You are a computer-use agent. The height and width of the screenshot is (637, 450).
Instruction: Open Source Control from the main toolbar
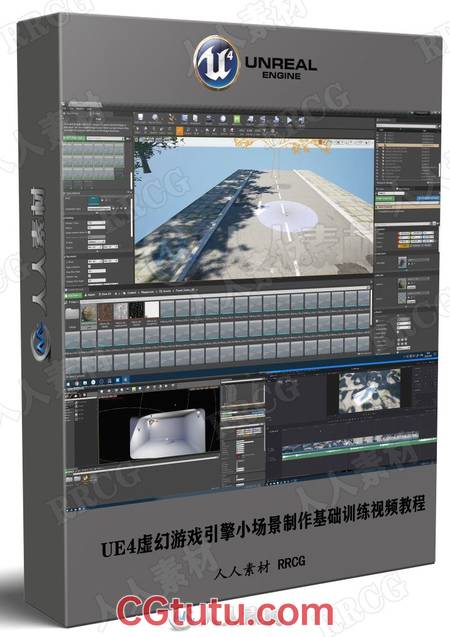click(x=155, y=118)
